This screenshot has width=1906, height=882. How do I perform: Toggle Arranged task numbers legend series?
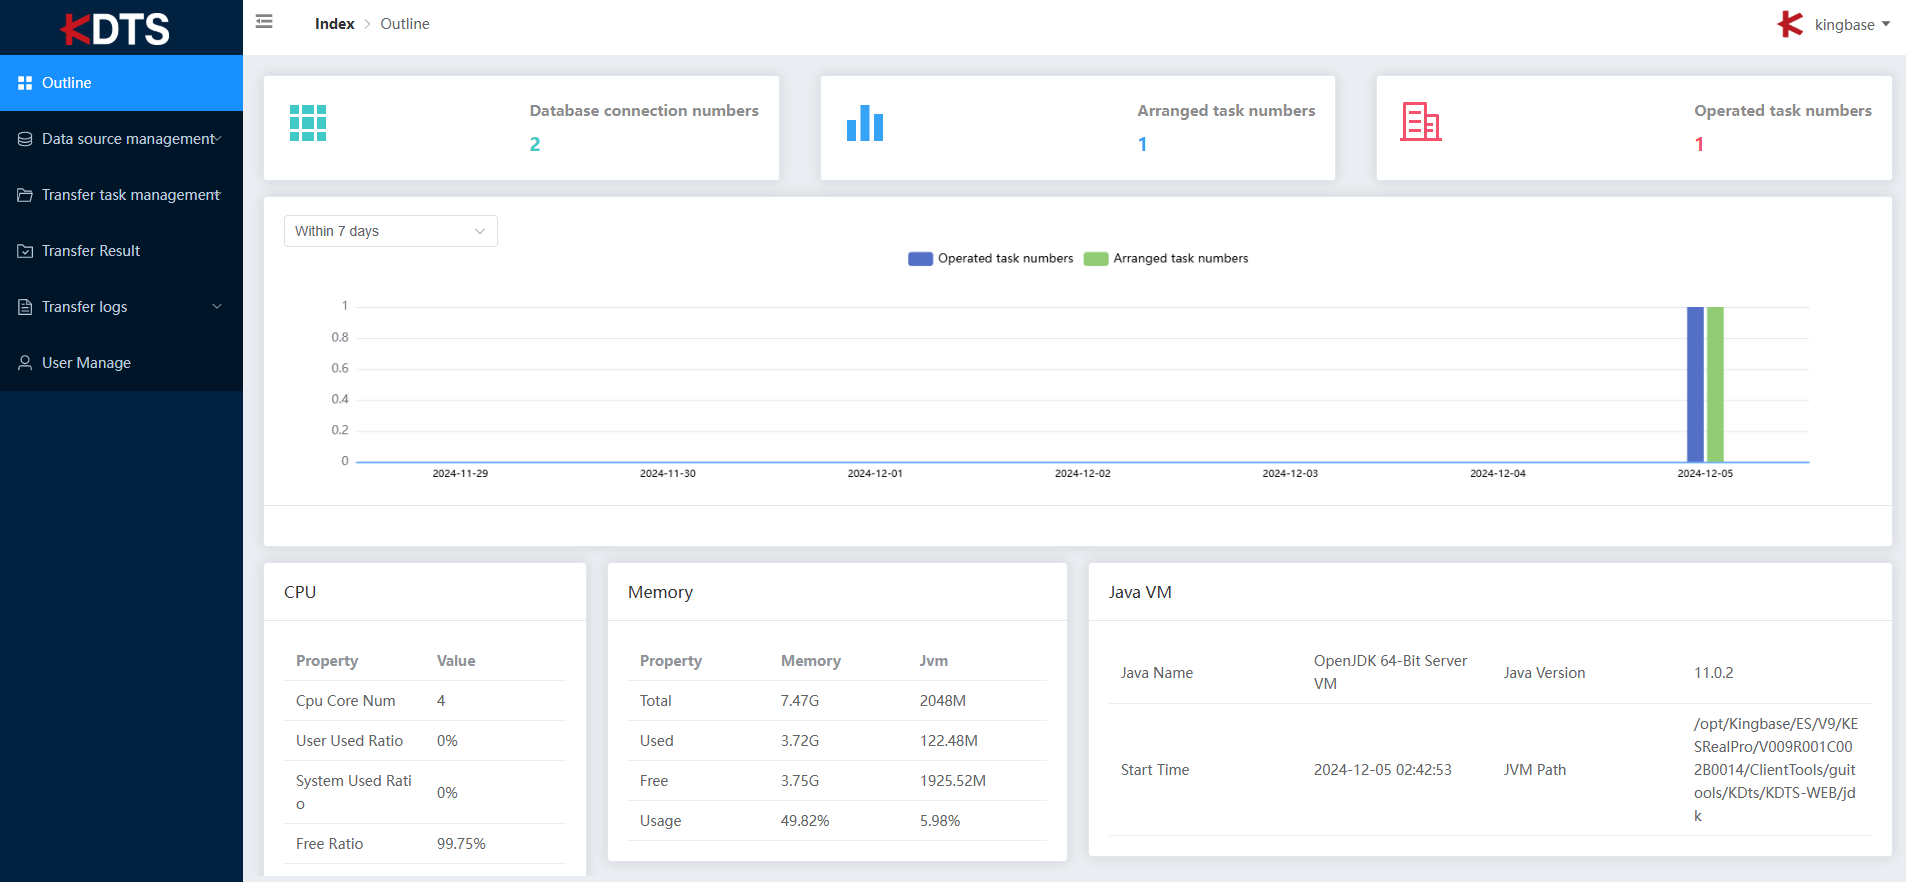[1166, 259]
